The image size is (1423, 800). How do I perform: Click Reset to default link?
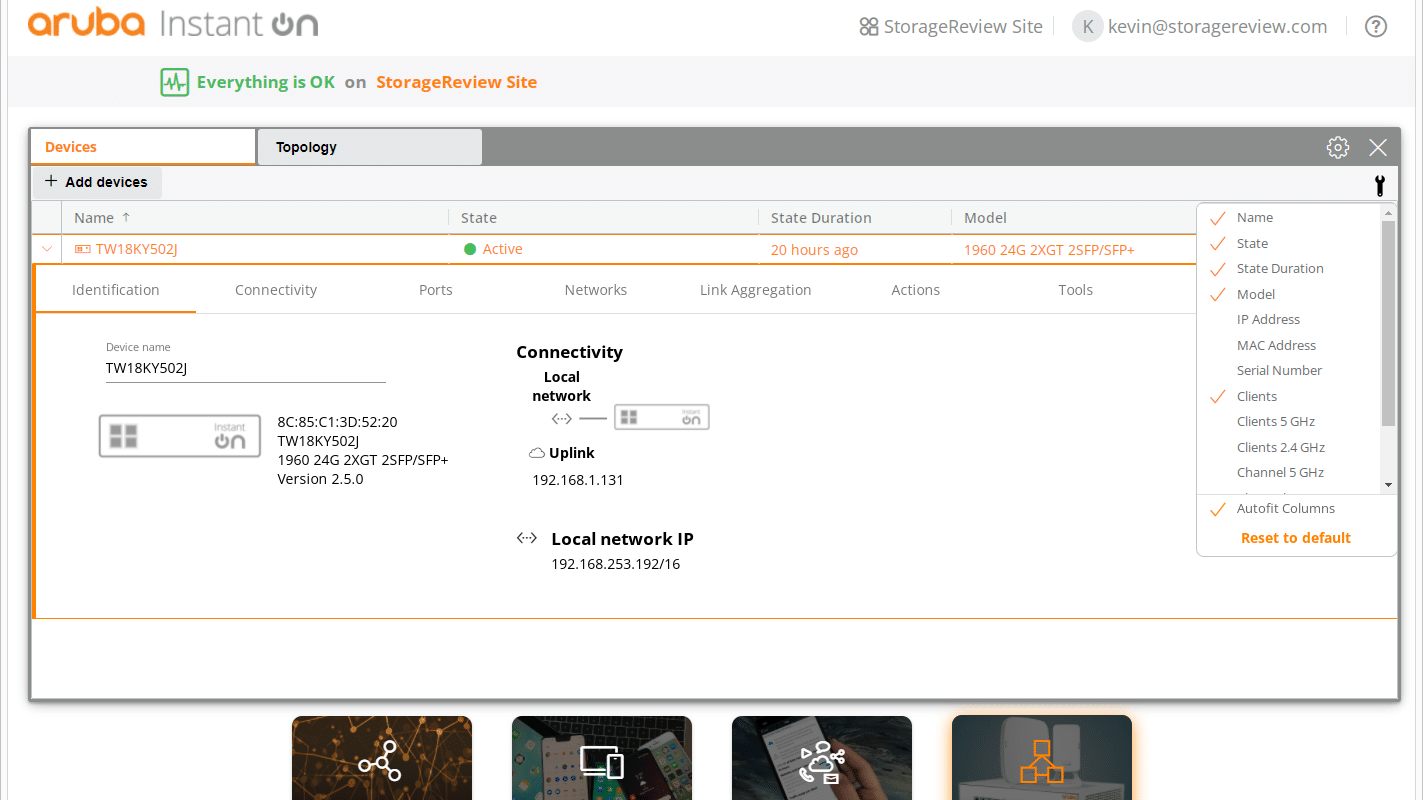click(x=1296, y=538)
